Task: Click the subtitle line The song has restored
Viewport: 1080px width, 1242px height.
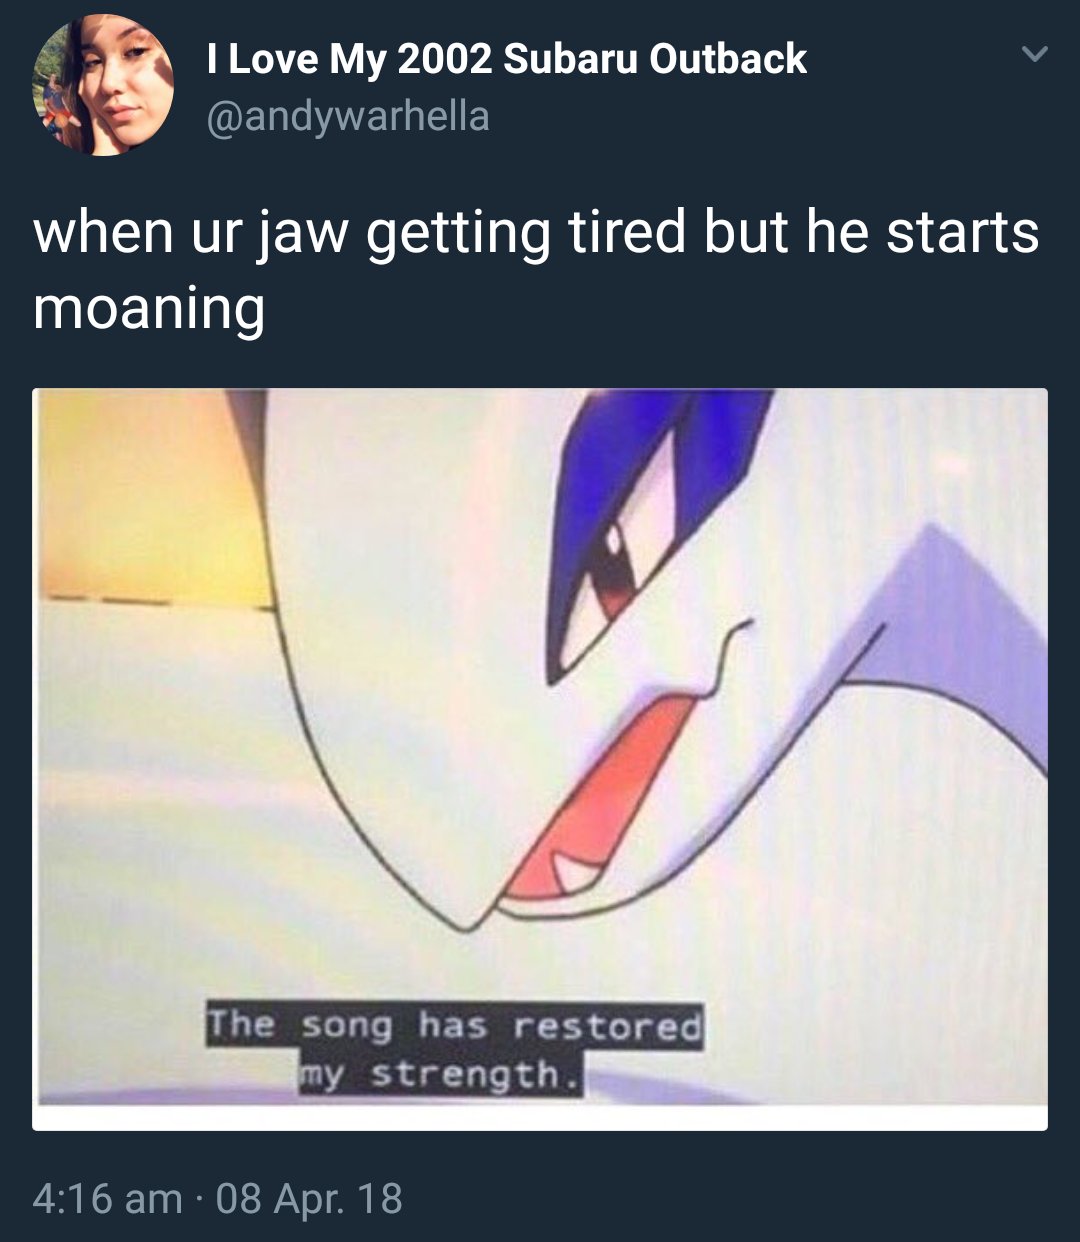Action: coord(455,1026)
